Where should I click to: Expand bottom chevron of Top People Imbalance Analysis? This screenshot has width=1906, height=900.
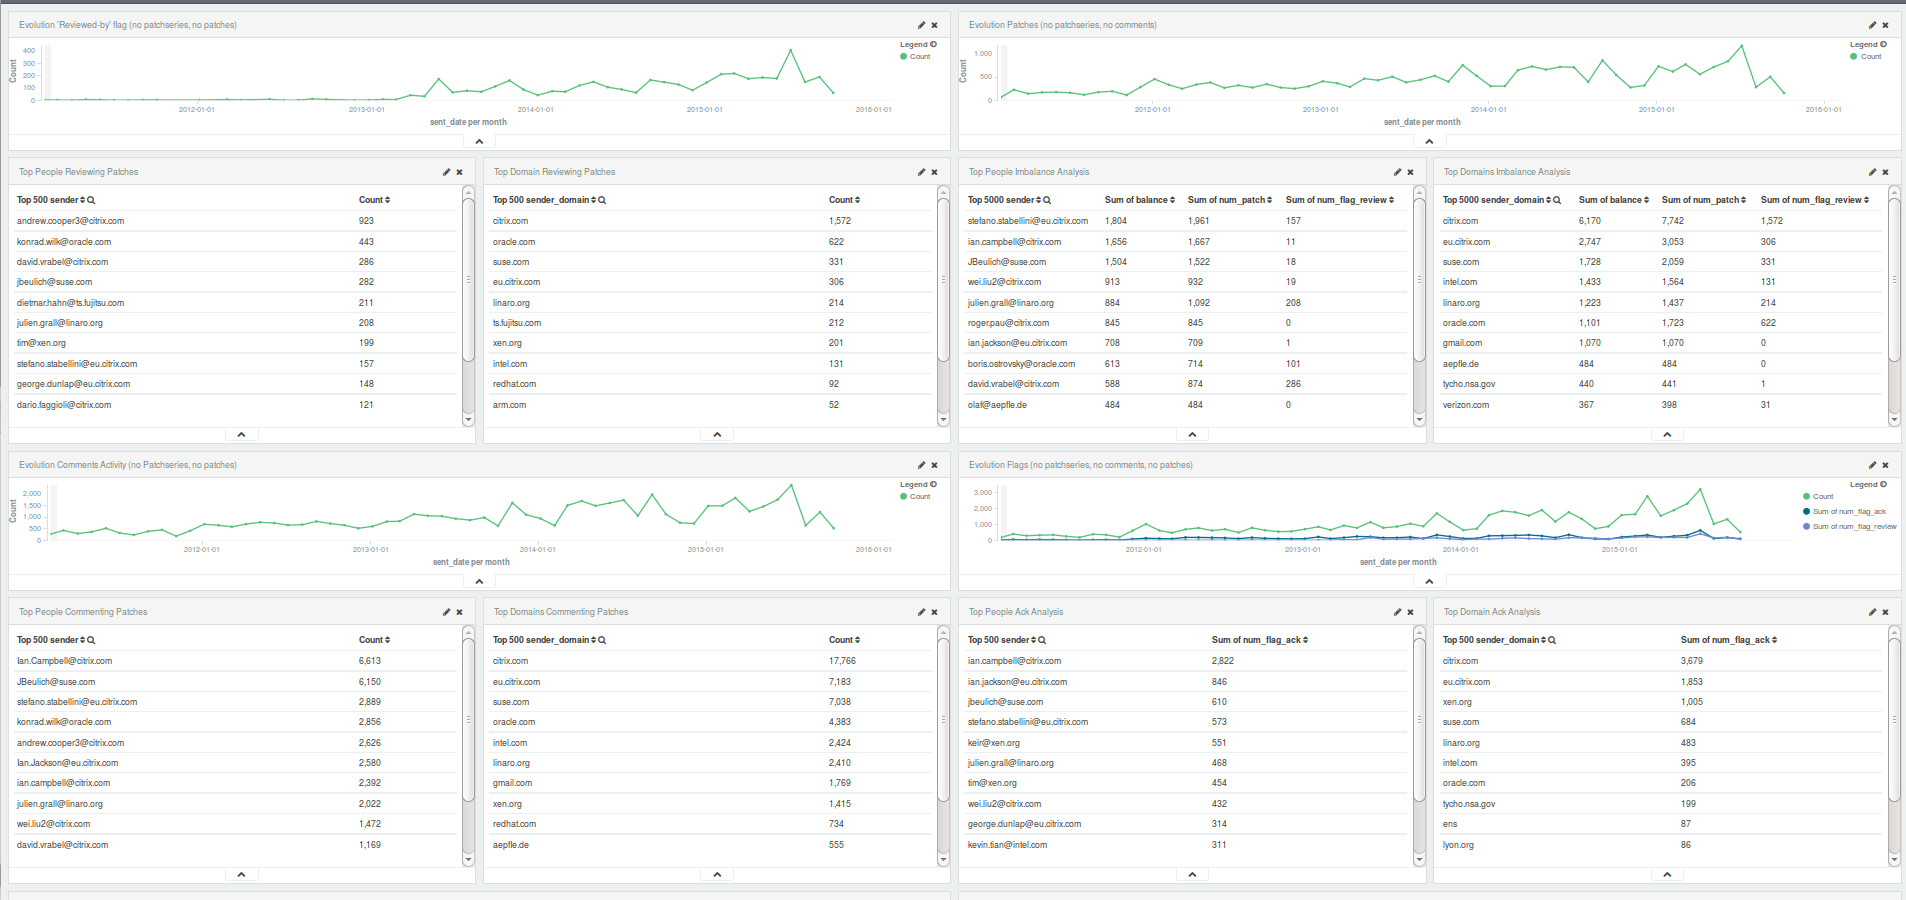1192,434
